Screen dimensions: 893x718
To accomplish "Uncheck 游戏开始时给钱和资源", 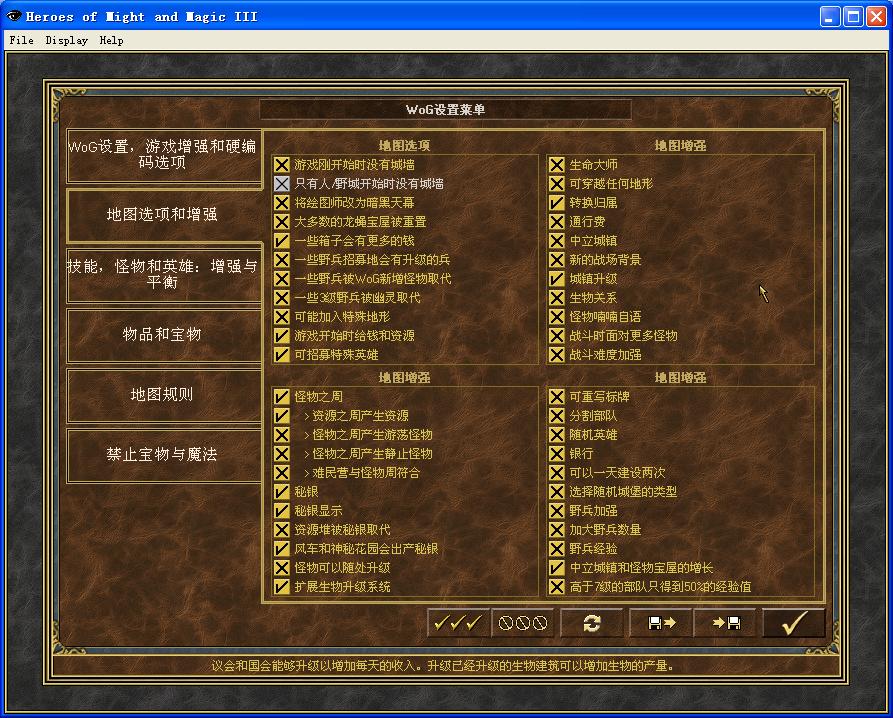I will [281, 336].
